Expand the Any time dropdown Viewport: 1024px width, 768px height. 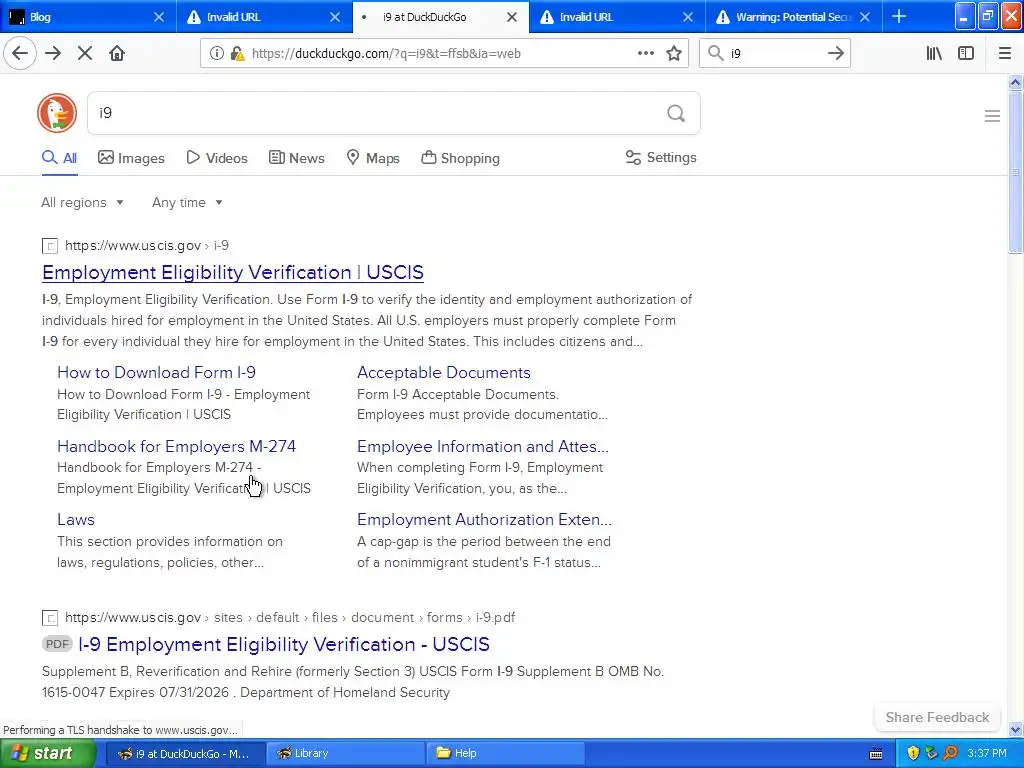coord(187,202)
